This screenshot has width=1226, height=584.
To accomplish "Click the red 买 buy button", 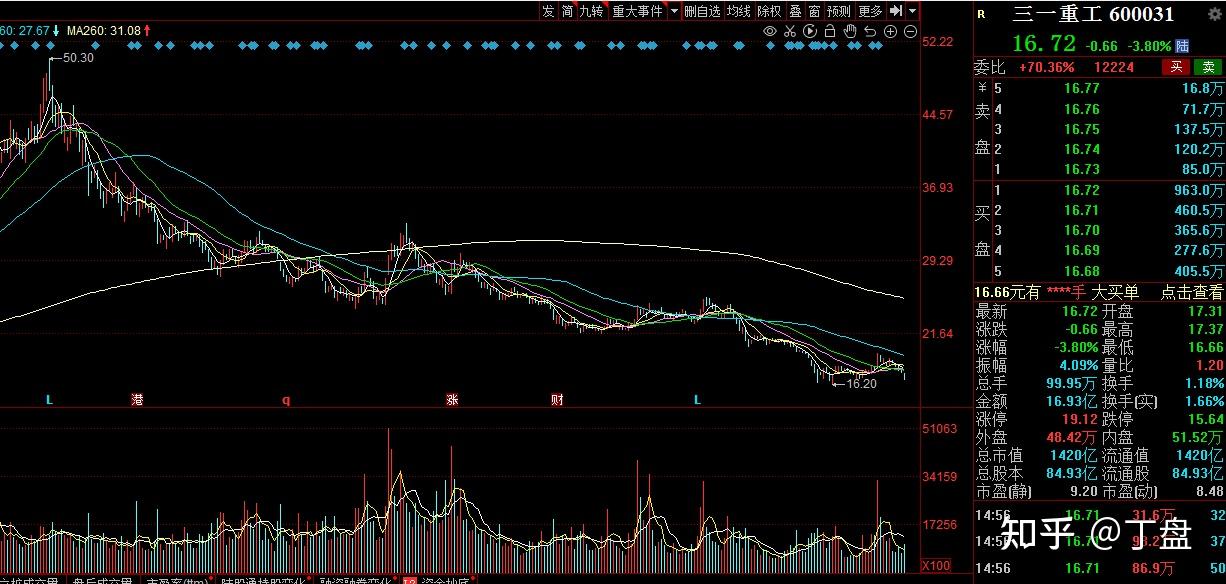I will 1176,67.
